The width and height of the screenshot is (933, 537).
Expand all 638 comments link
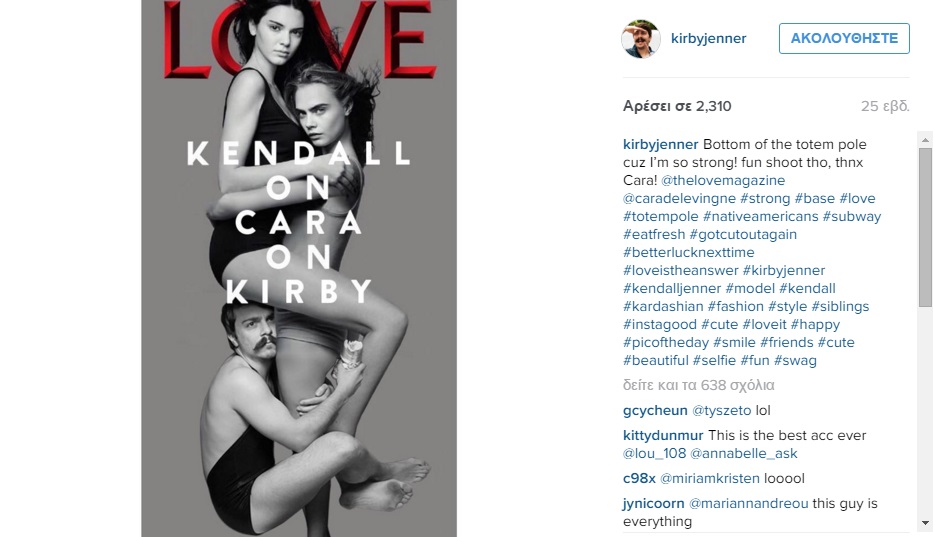(x=699, y=385)
